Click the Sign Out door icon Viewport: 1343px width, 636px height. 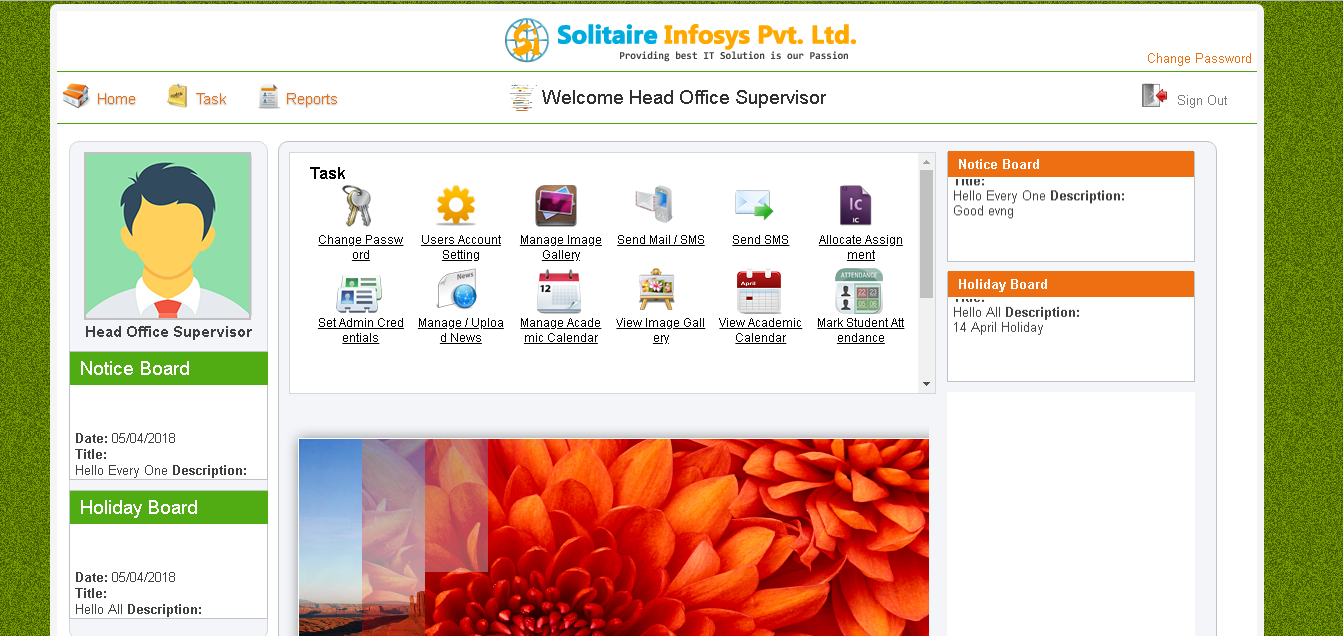pos(1155,96)
